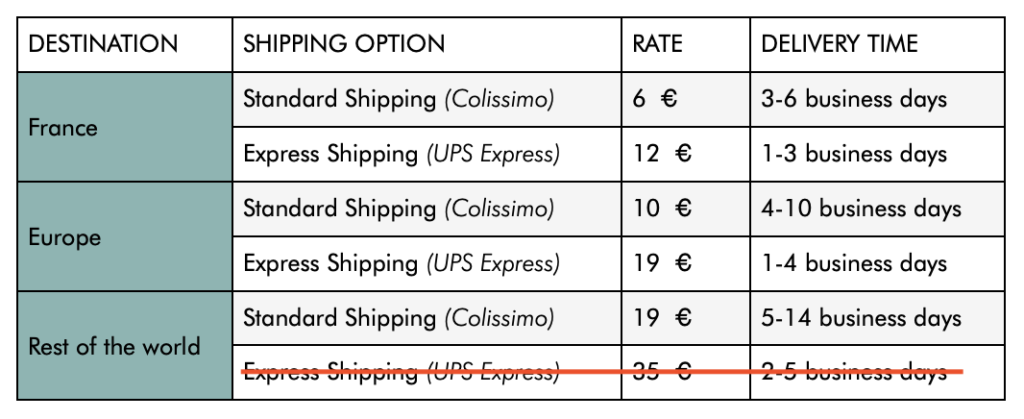
Task: Click the SHIPPING OPTION column header
Action: [x=426, y=44]
